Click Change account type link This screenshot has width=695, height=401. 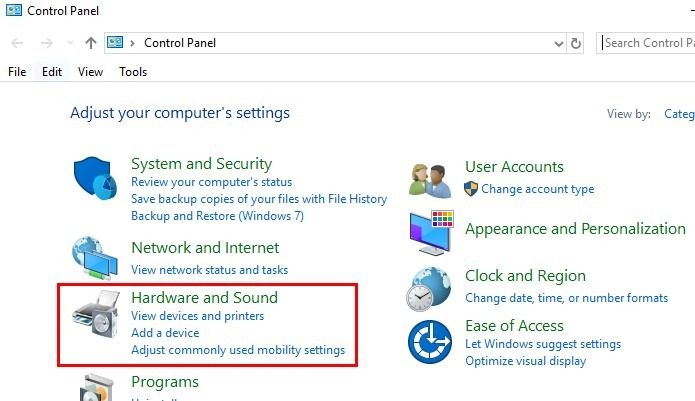[x=537, y=189]
